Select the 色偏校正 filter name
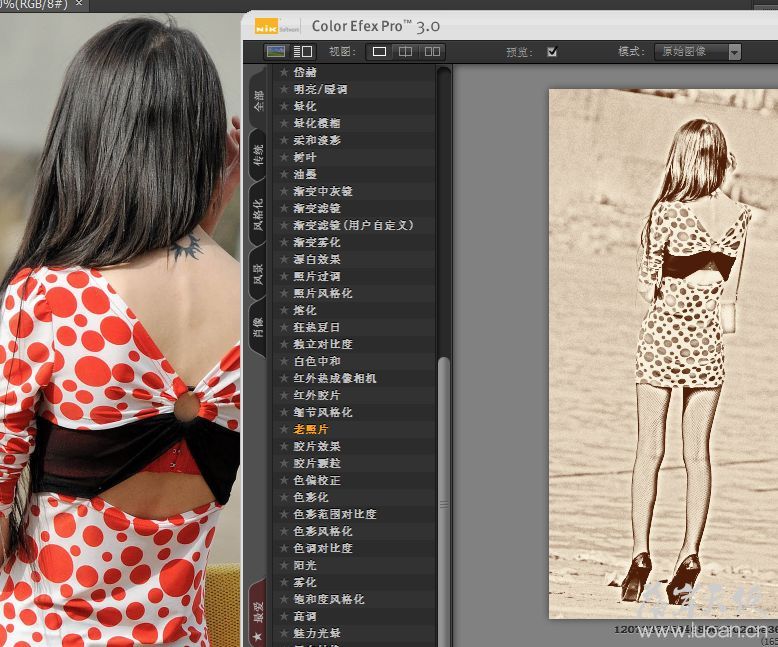This screenshot has height=647, width=778. tap(317, 480)
